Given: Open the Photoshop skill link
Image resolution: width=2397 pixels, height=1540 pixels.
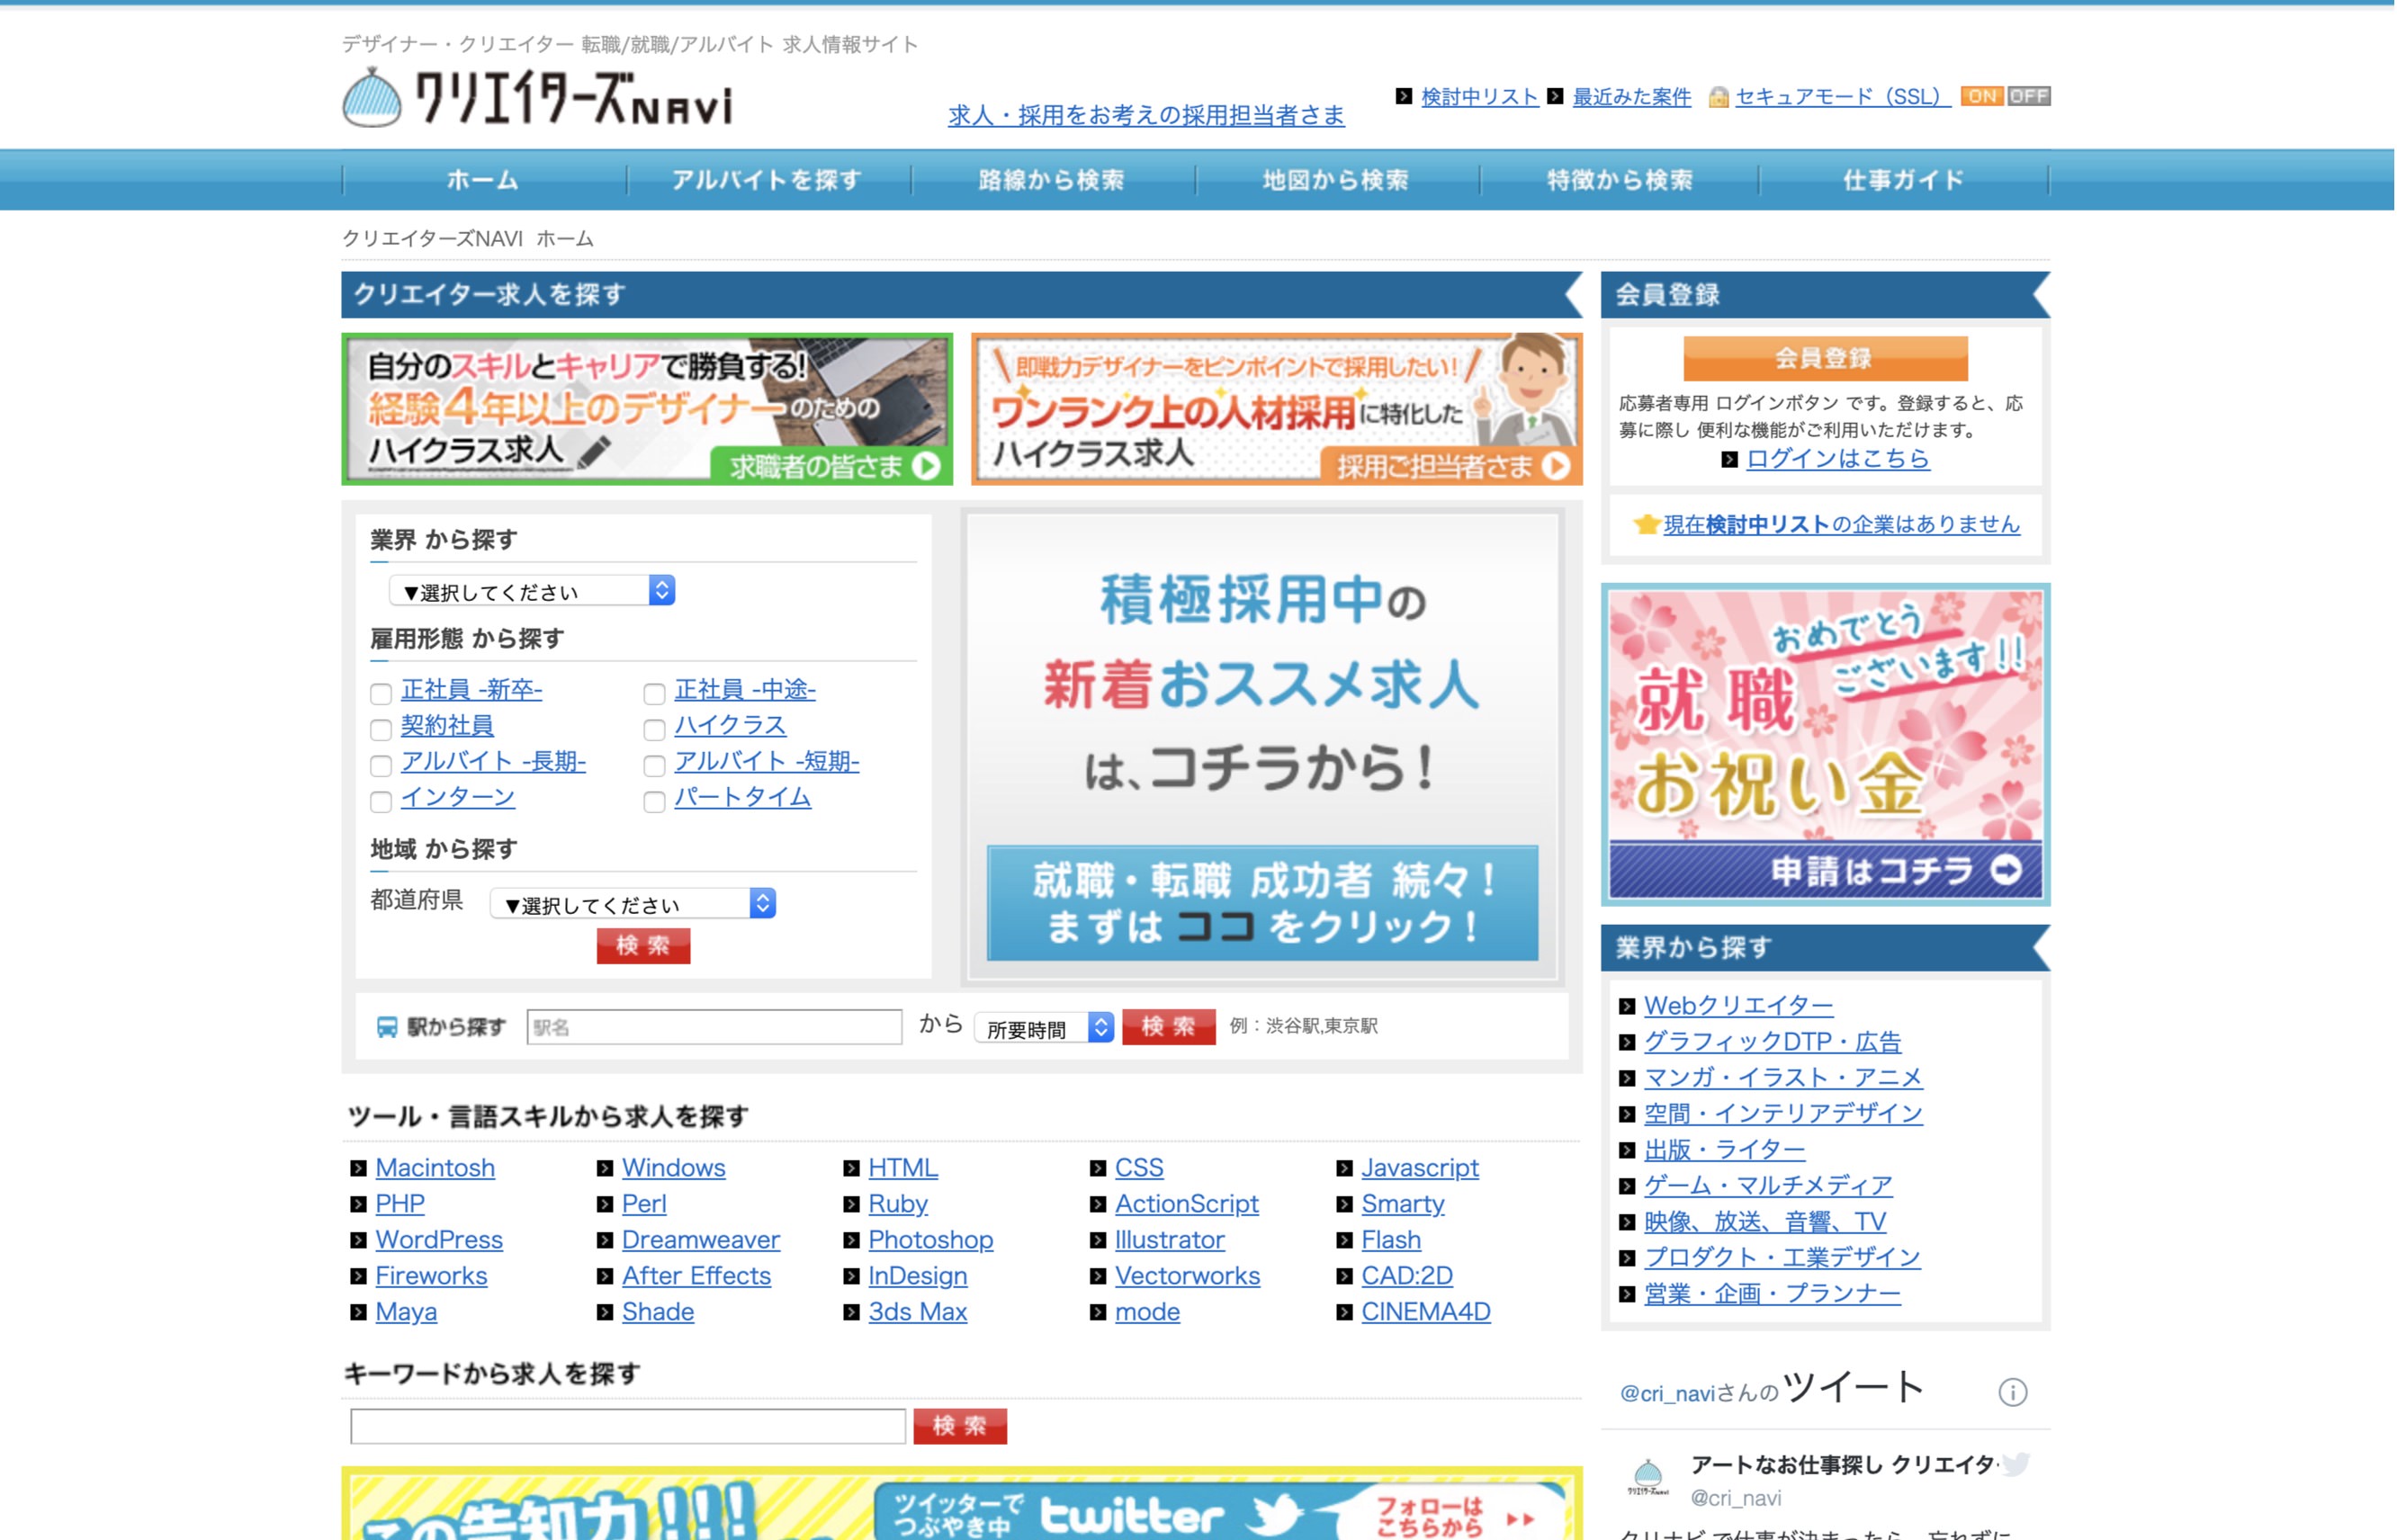Looking at the screenshot, I should coord(930,1240).
